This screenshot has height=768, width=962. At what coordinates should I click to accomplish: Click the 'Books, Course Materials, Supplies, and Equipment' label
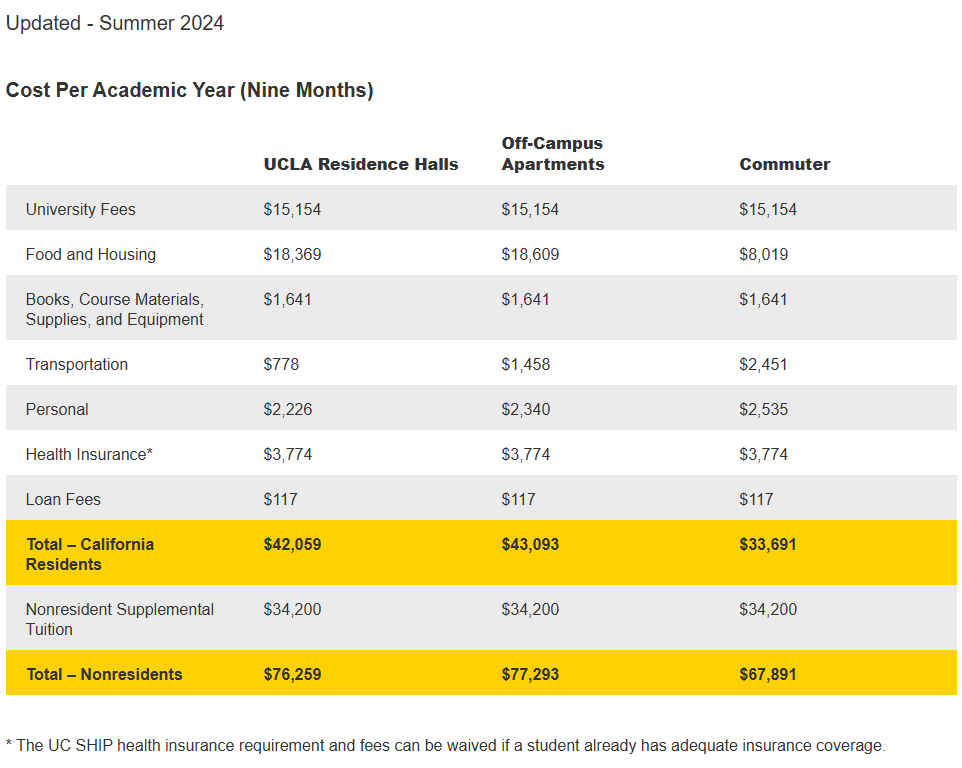115,310
